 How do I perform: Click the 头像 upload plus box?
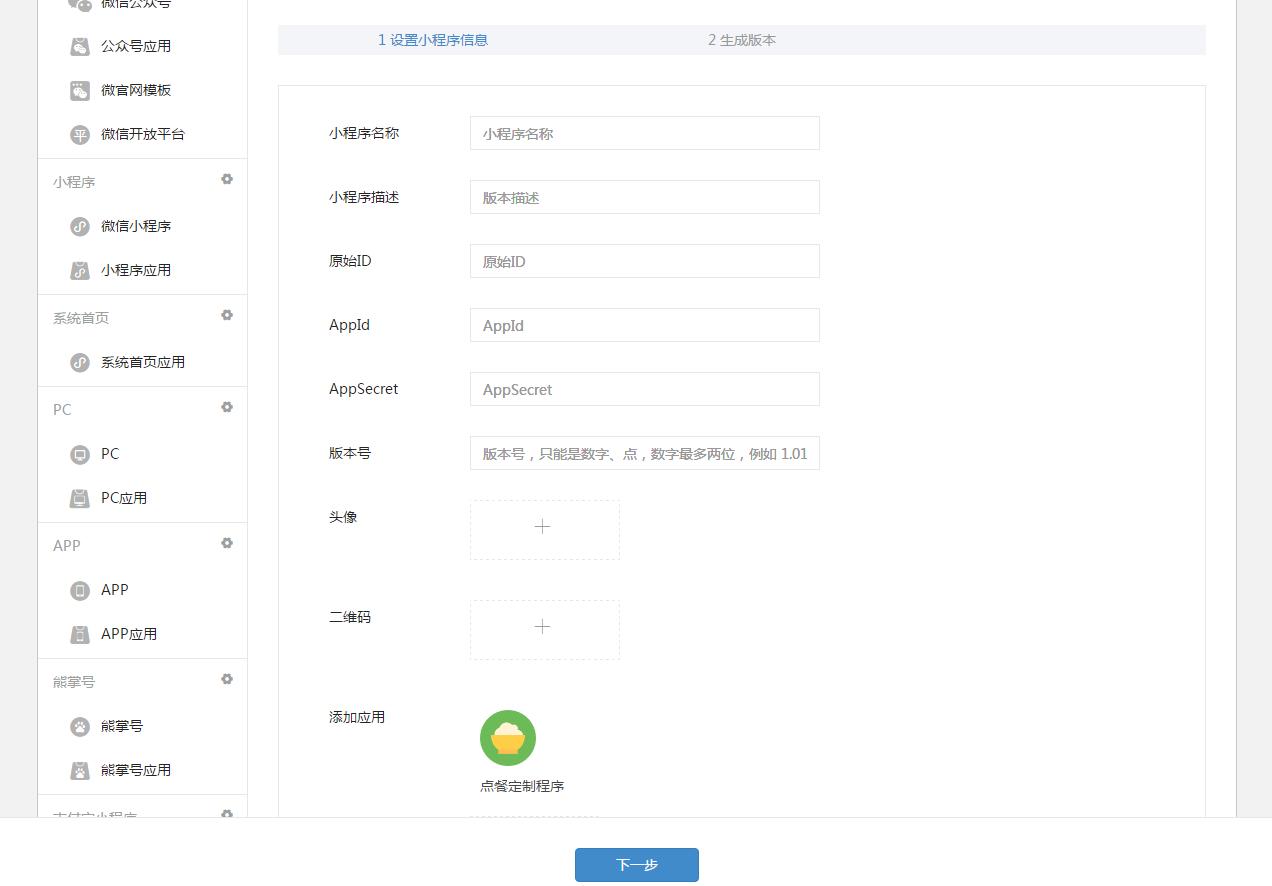[x=544, y=527]
